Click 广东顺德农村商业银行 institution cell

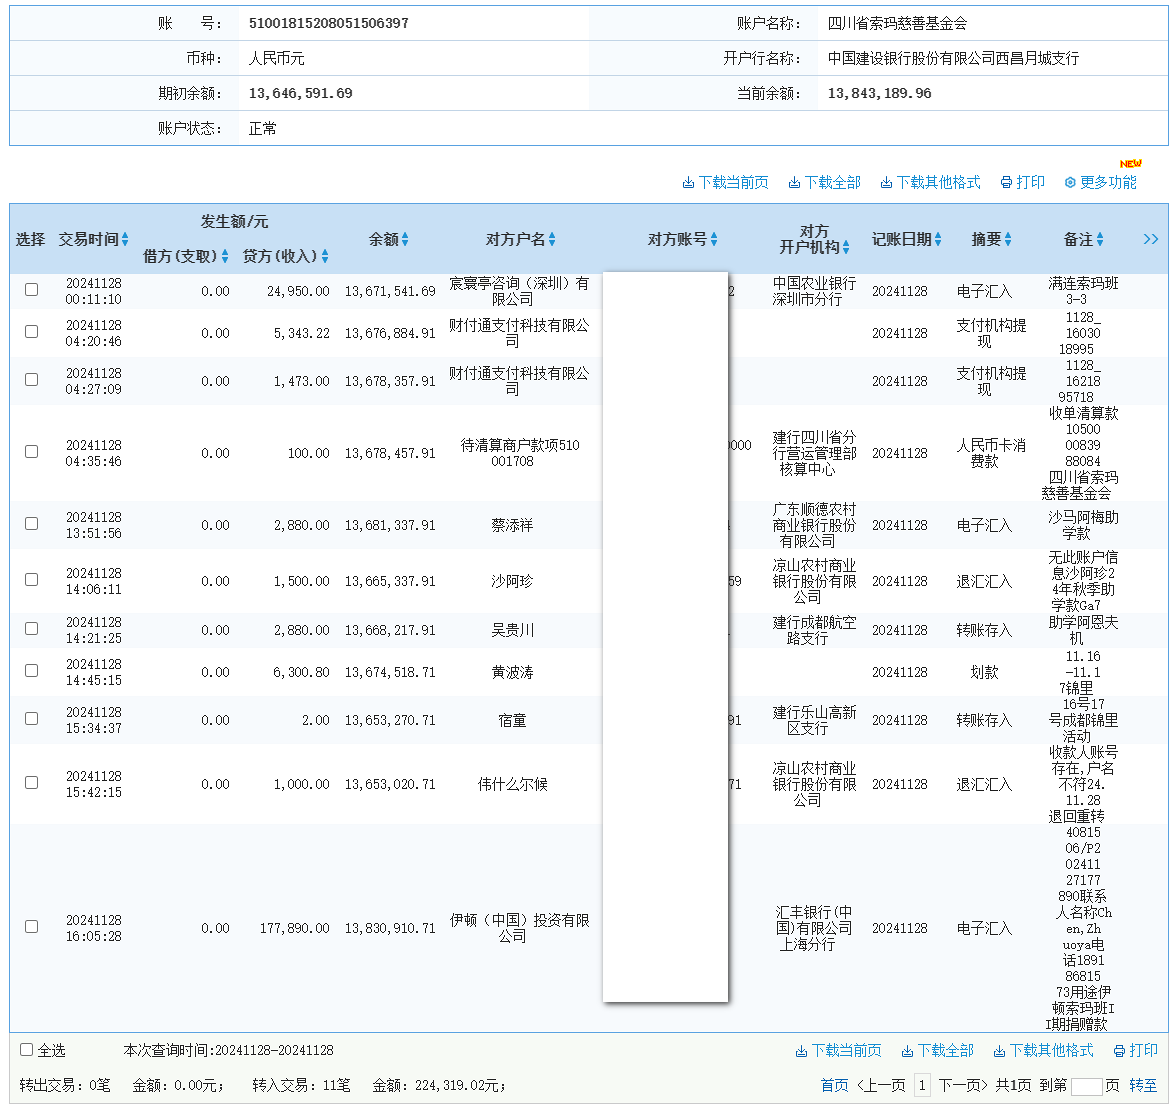(814, 525)
